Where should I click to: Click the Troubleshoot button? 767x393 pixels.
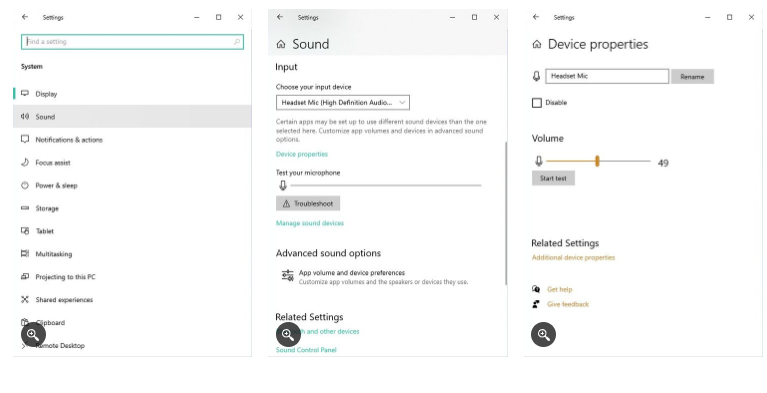[x=308, y=204]
